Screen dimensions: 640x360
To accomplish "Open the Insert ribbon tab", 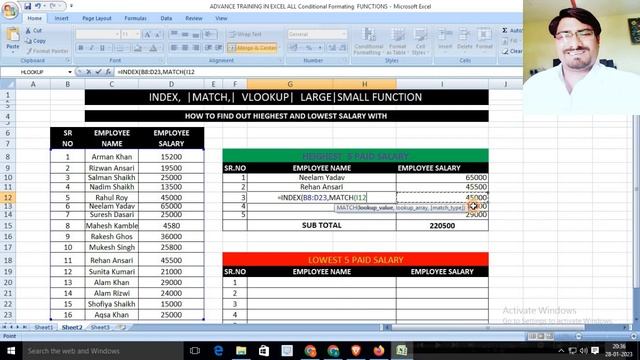I will 62,18.
